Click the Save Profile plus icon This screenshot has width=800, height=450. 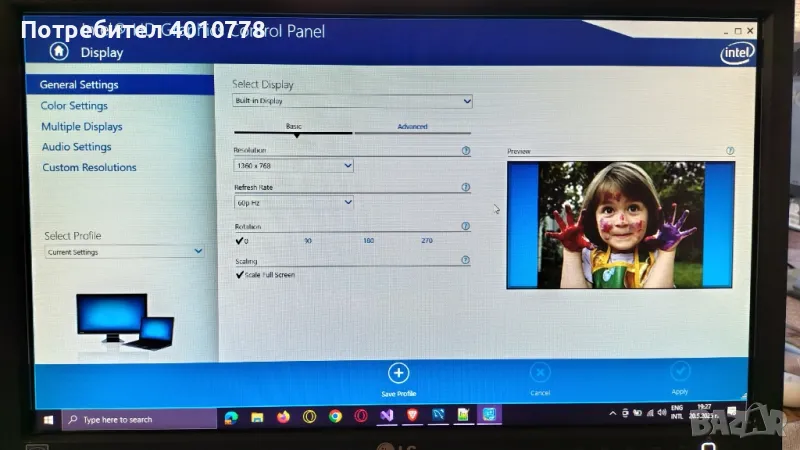(x=398, y=374)
